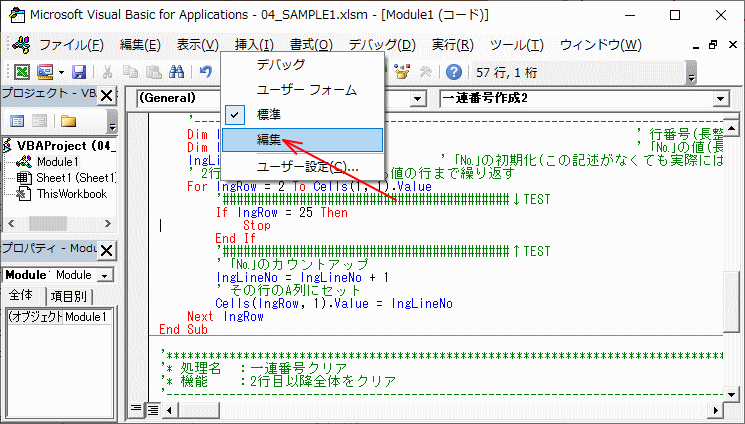Click the Copy toolbar icon
The height and width of the screenshot is (424, 745).
pos(130,72)
